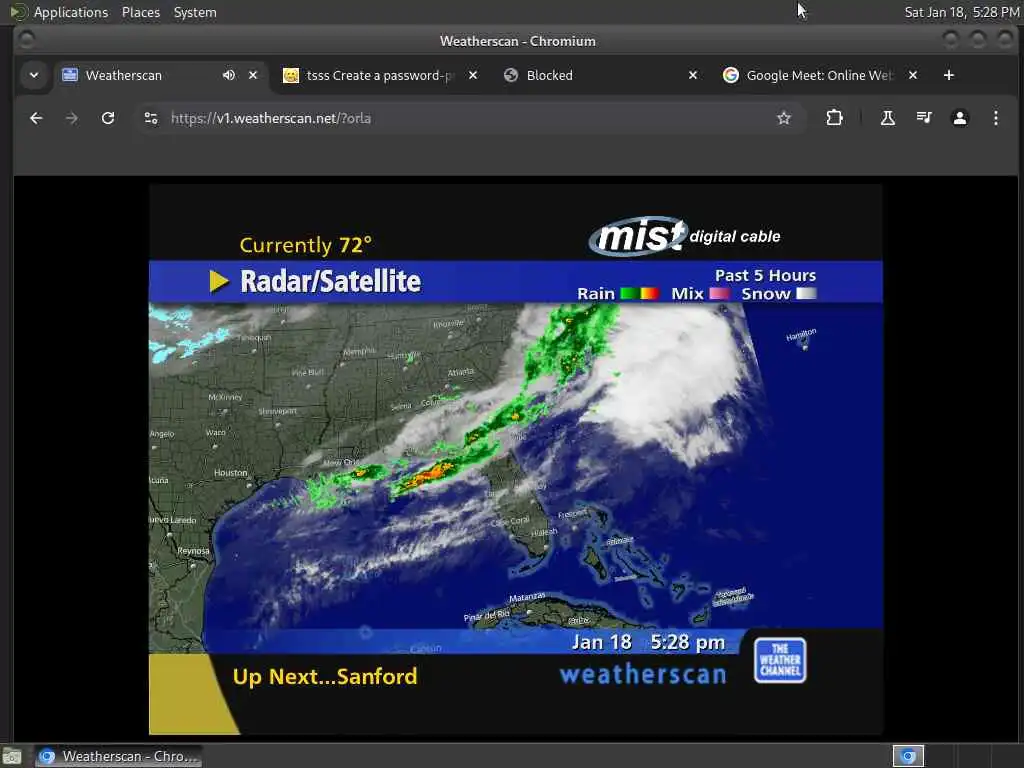
Task: Click the Currently 72° text
Action: click(306, 245)
